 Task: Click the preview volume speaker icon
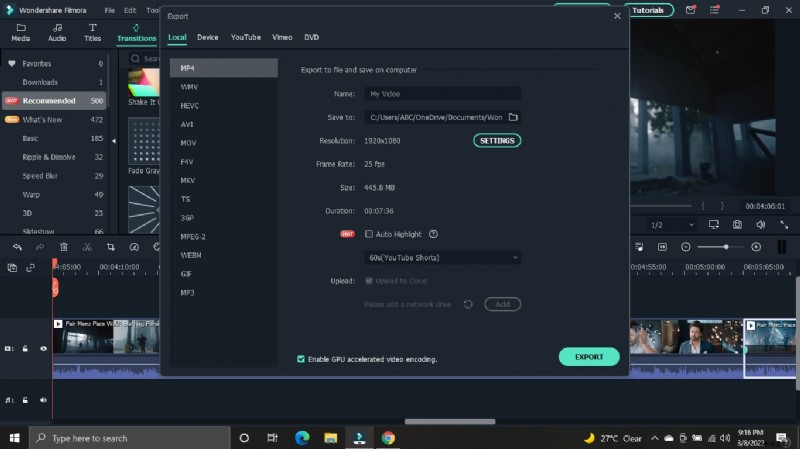tap(761, 224)
